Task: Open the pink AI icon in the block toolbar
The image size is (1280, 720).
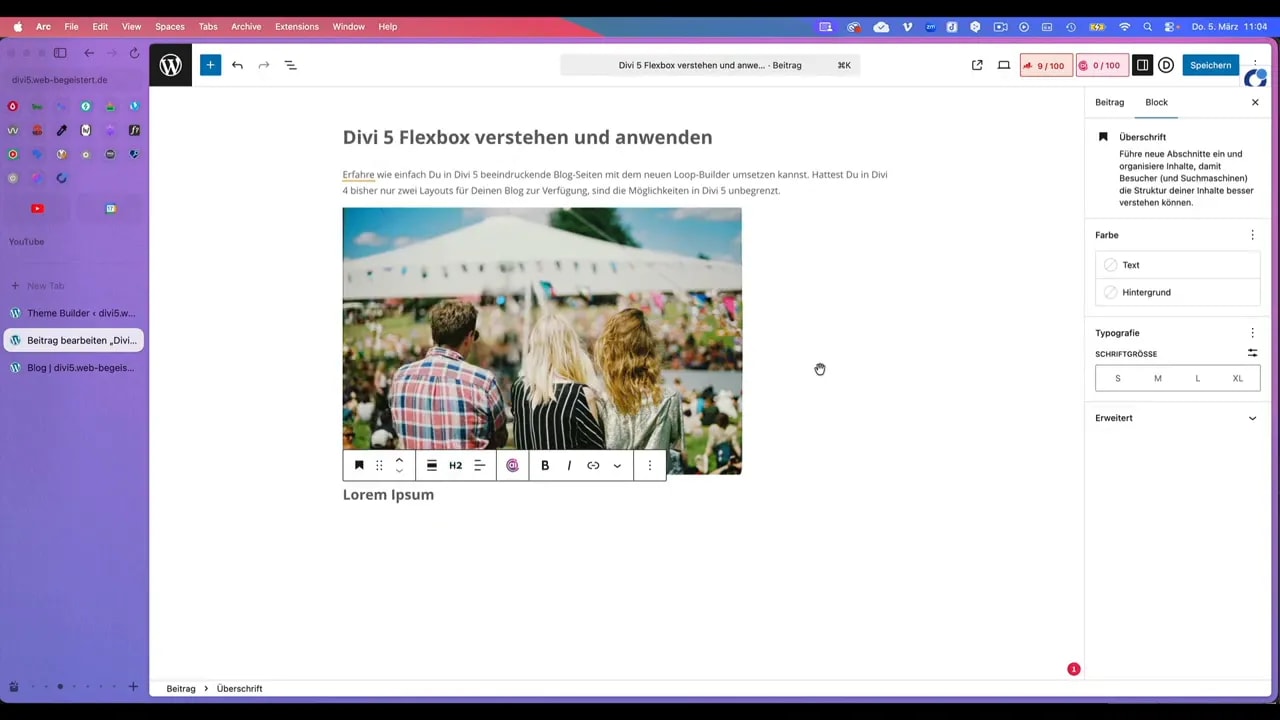Action: point(512,465)
